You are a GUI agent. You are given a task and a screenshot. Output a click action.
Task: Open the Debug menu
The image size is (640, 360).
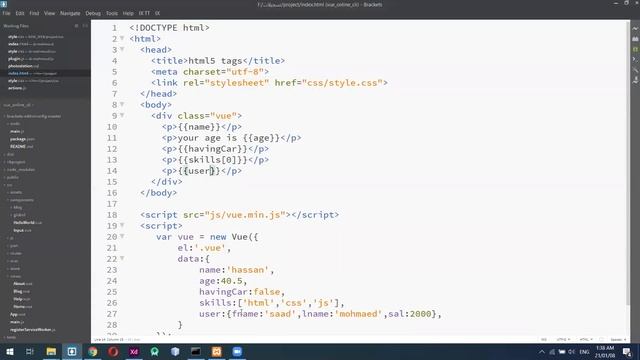[93, 13]
